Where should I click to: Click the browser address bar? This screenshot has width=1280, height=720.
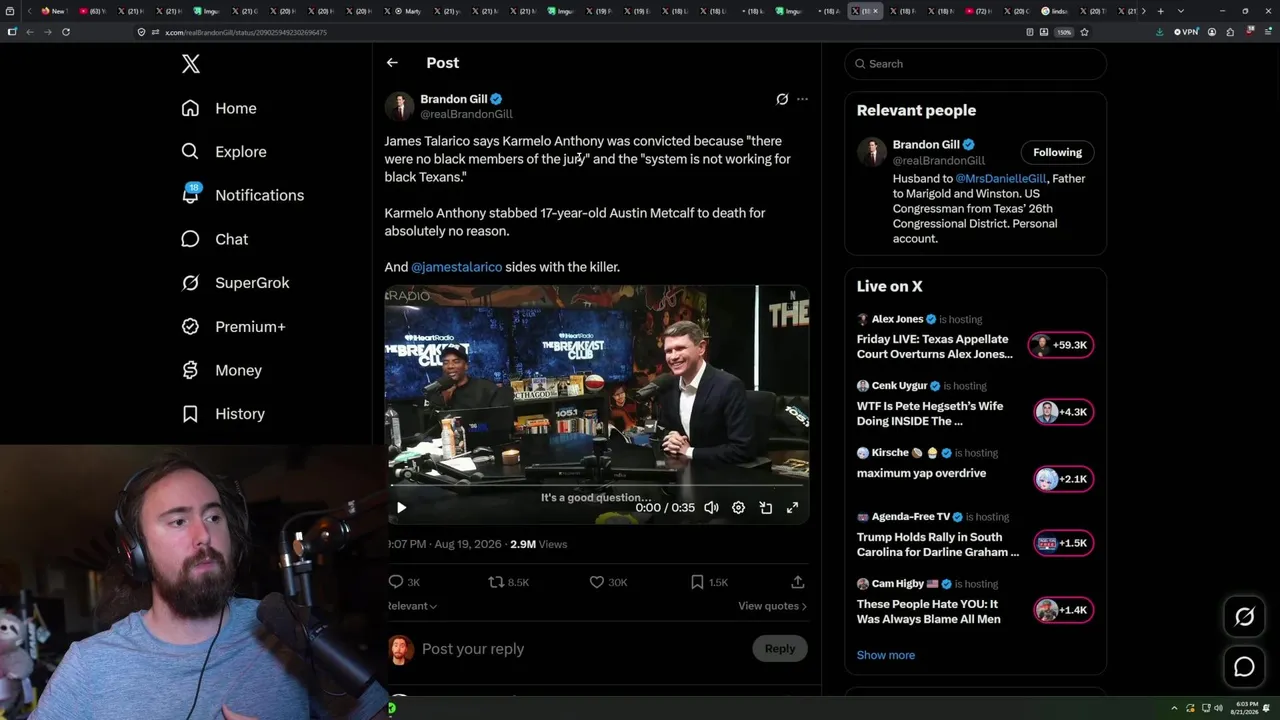(x=580, y=32)
